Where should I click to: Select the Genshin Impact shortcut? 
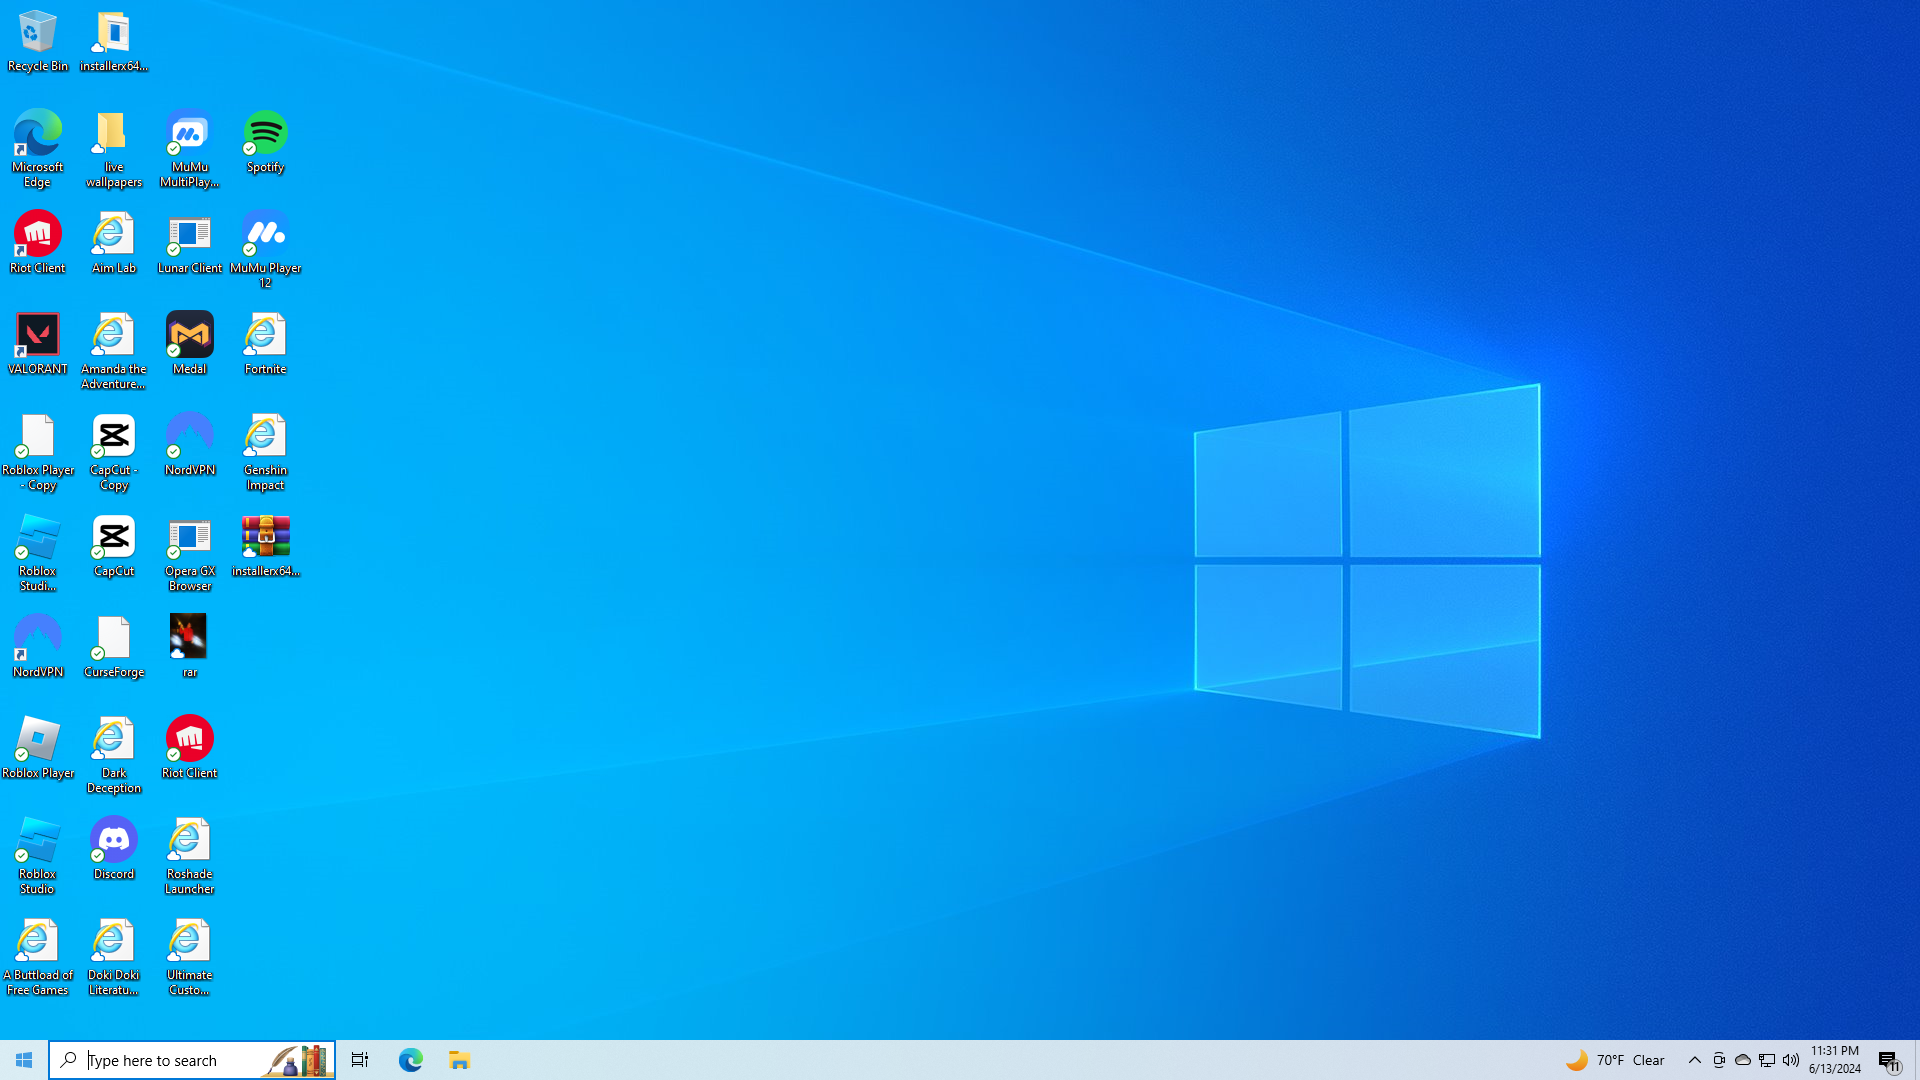coord(265,450)
